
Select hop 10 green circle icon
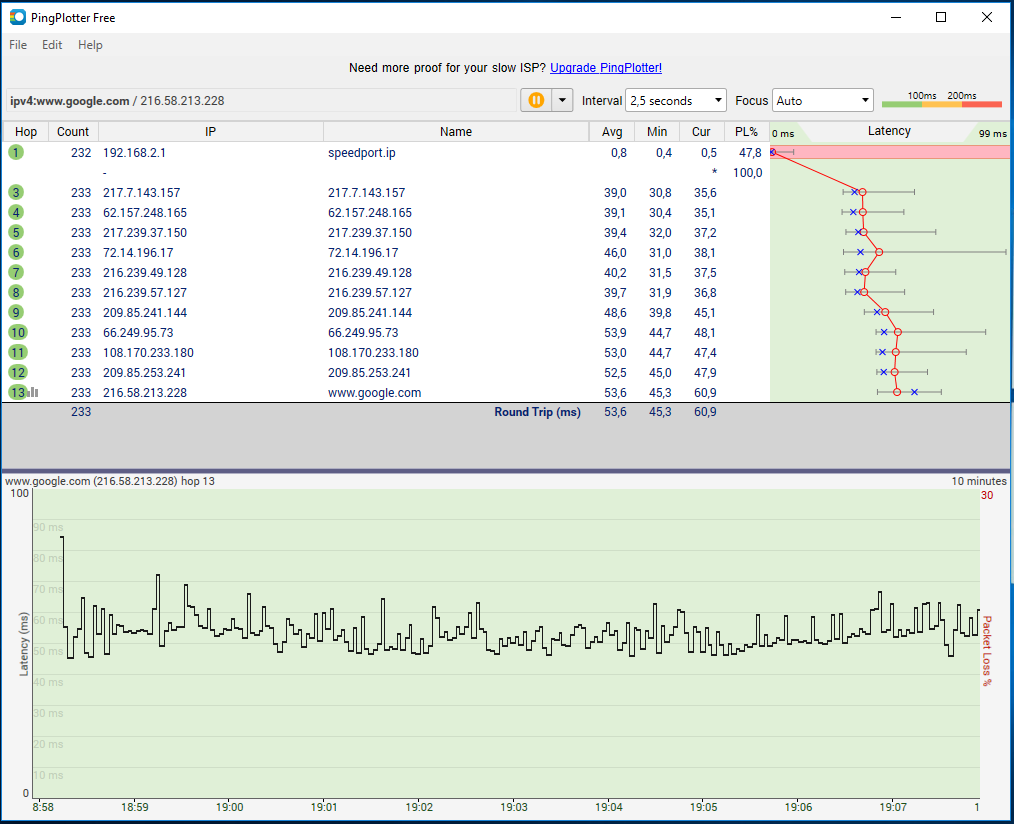pos(17,333)
